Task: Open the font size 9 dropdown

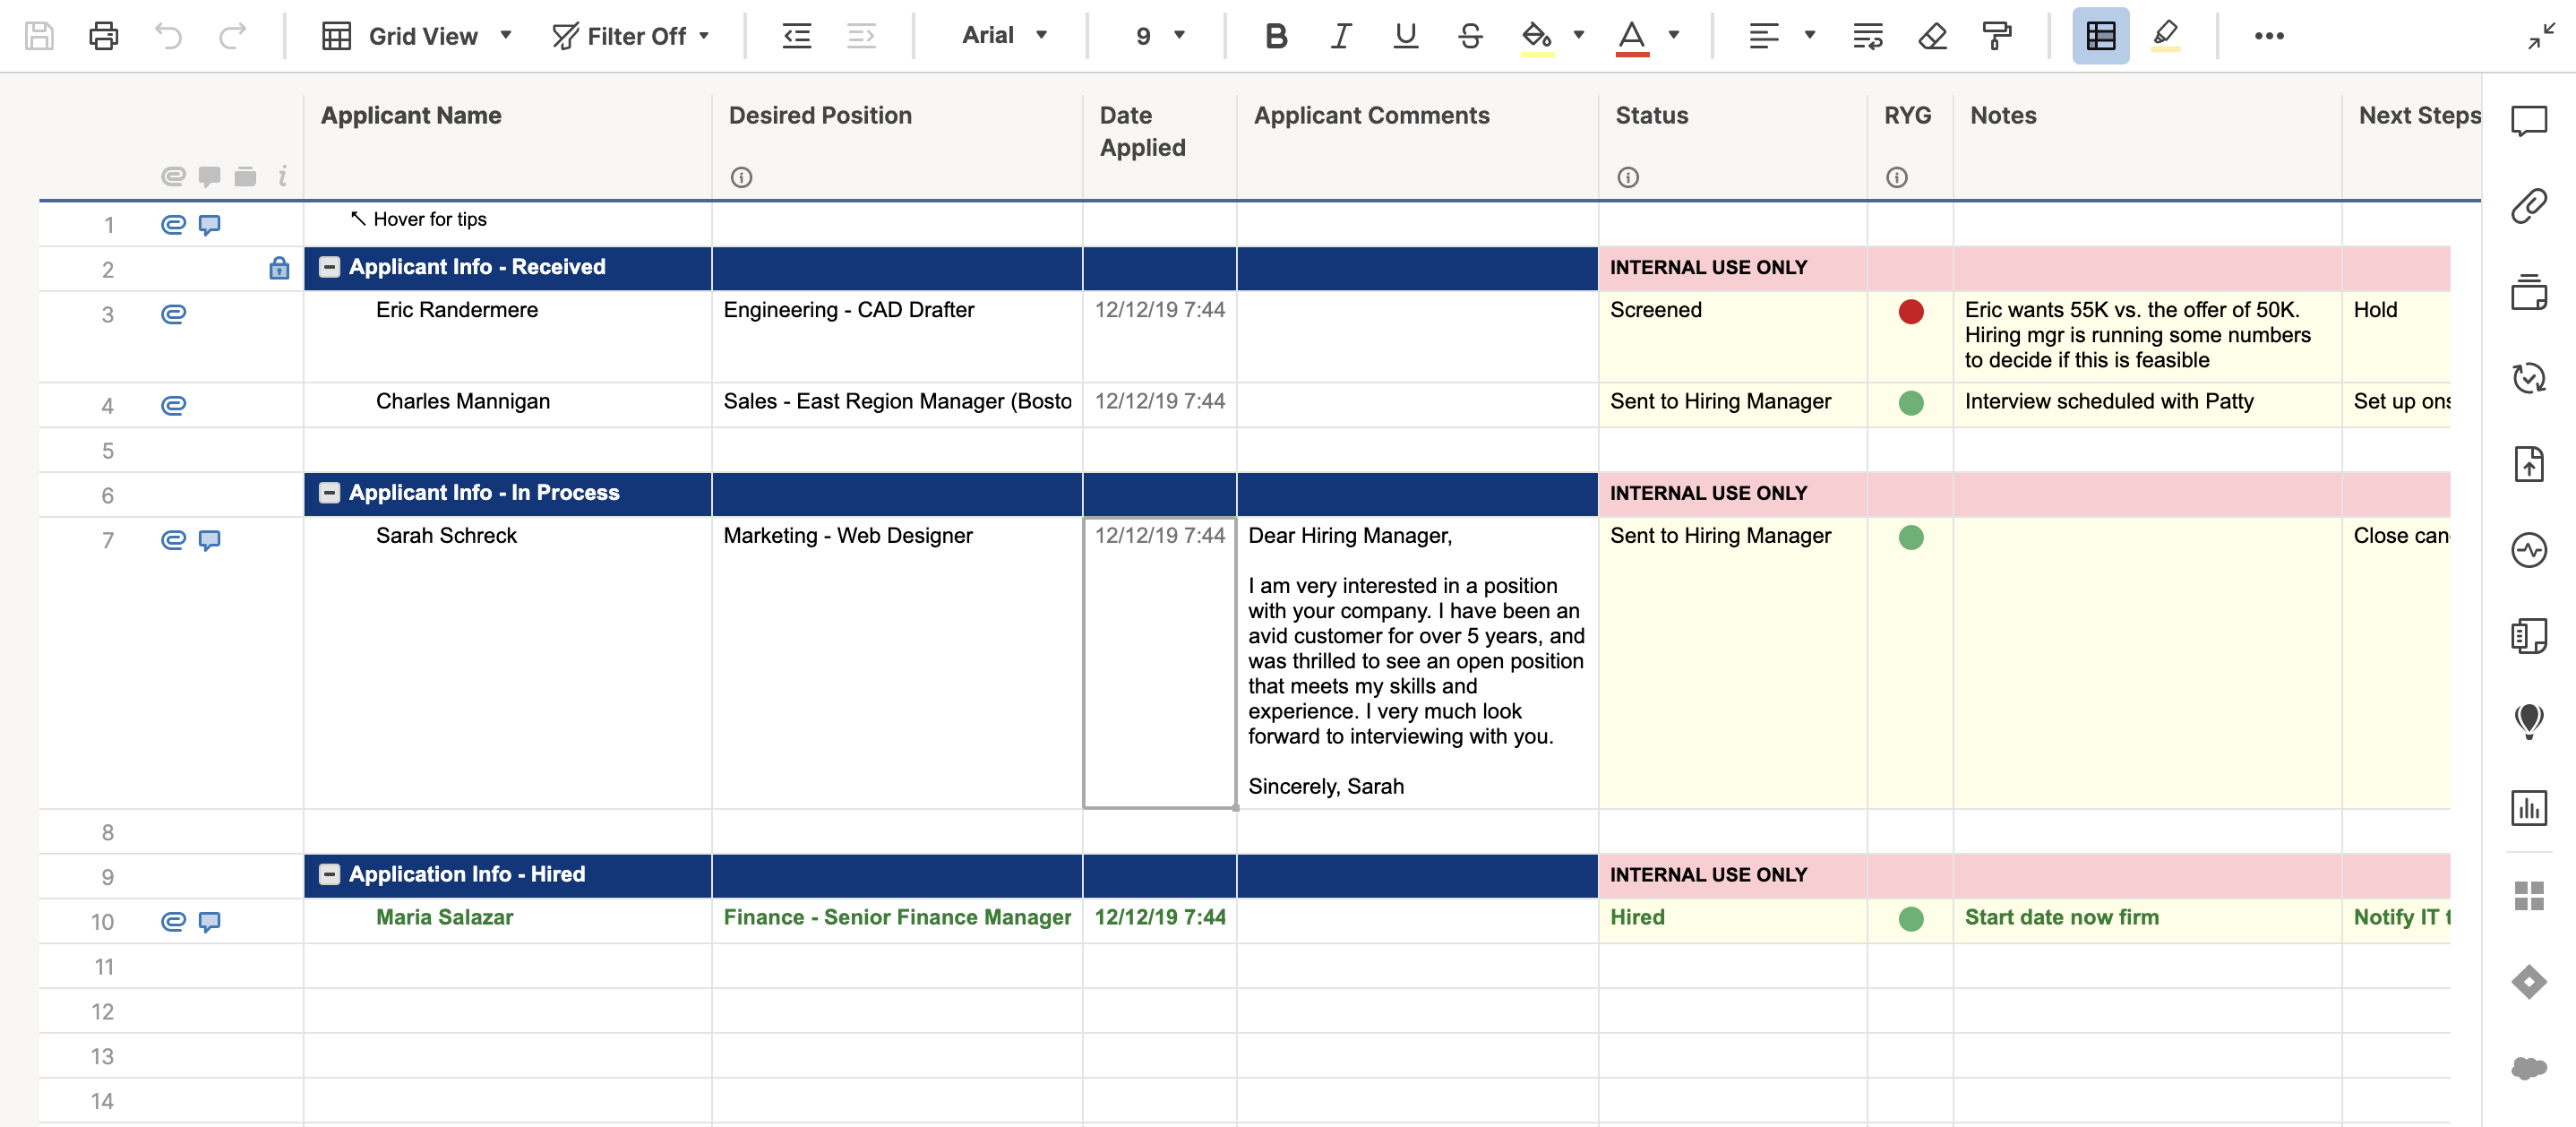Action: (1160, 36)
